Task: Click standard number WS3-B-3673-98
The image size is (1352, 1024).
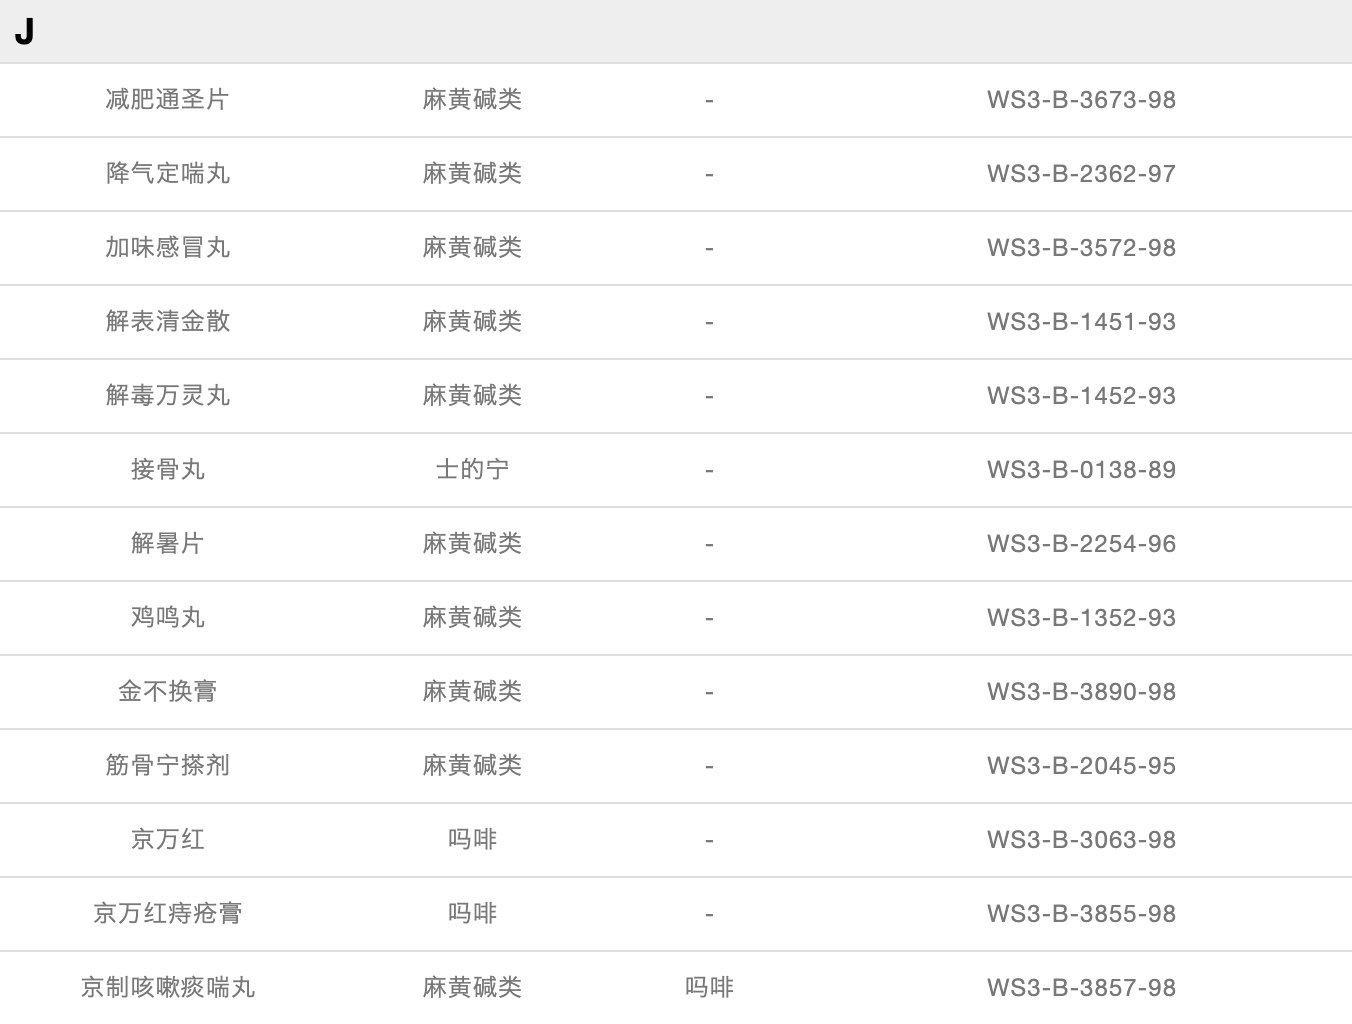Action: [x=1081, y=100]
